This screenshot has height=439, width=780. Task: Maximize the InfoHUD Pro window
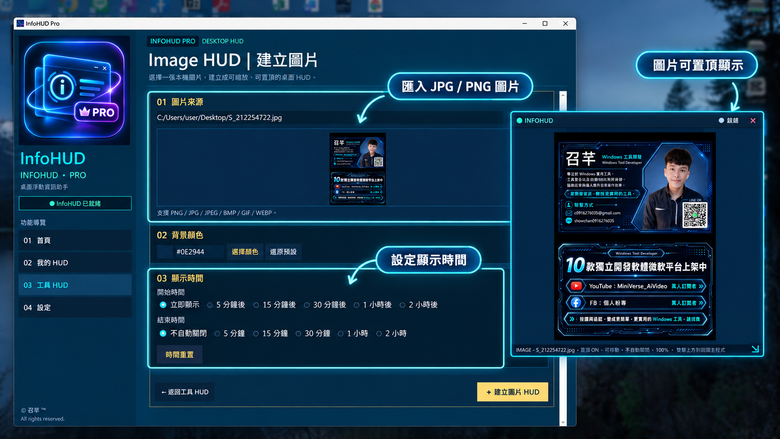pyautogui.click(x=545, y=23)
